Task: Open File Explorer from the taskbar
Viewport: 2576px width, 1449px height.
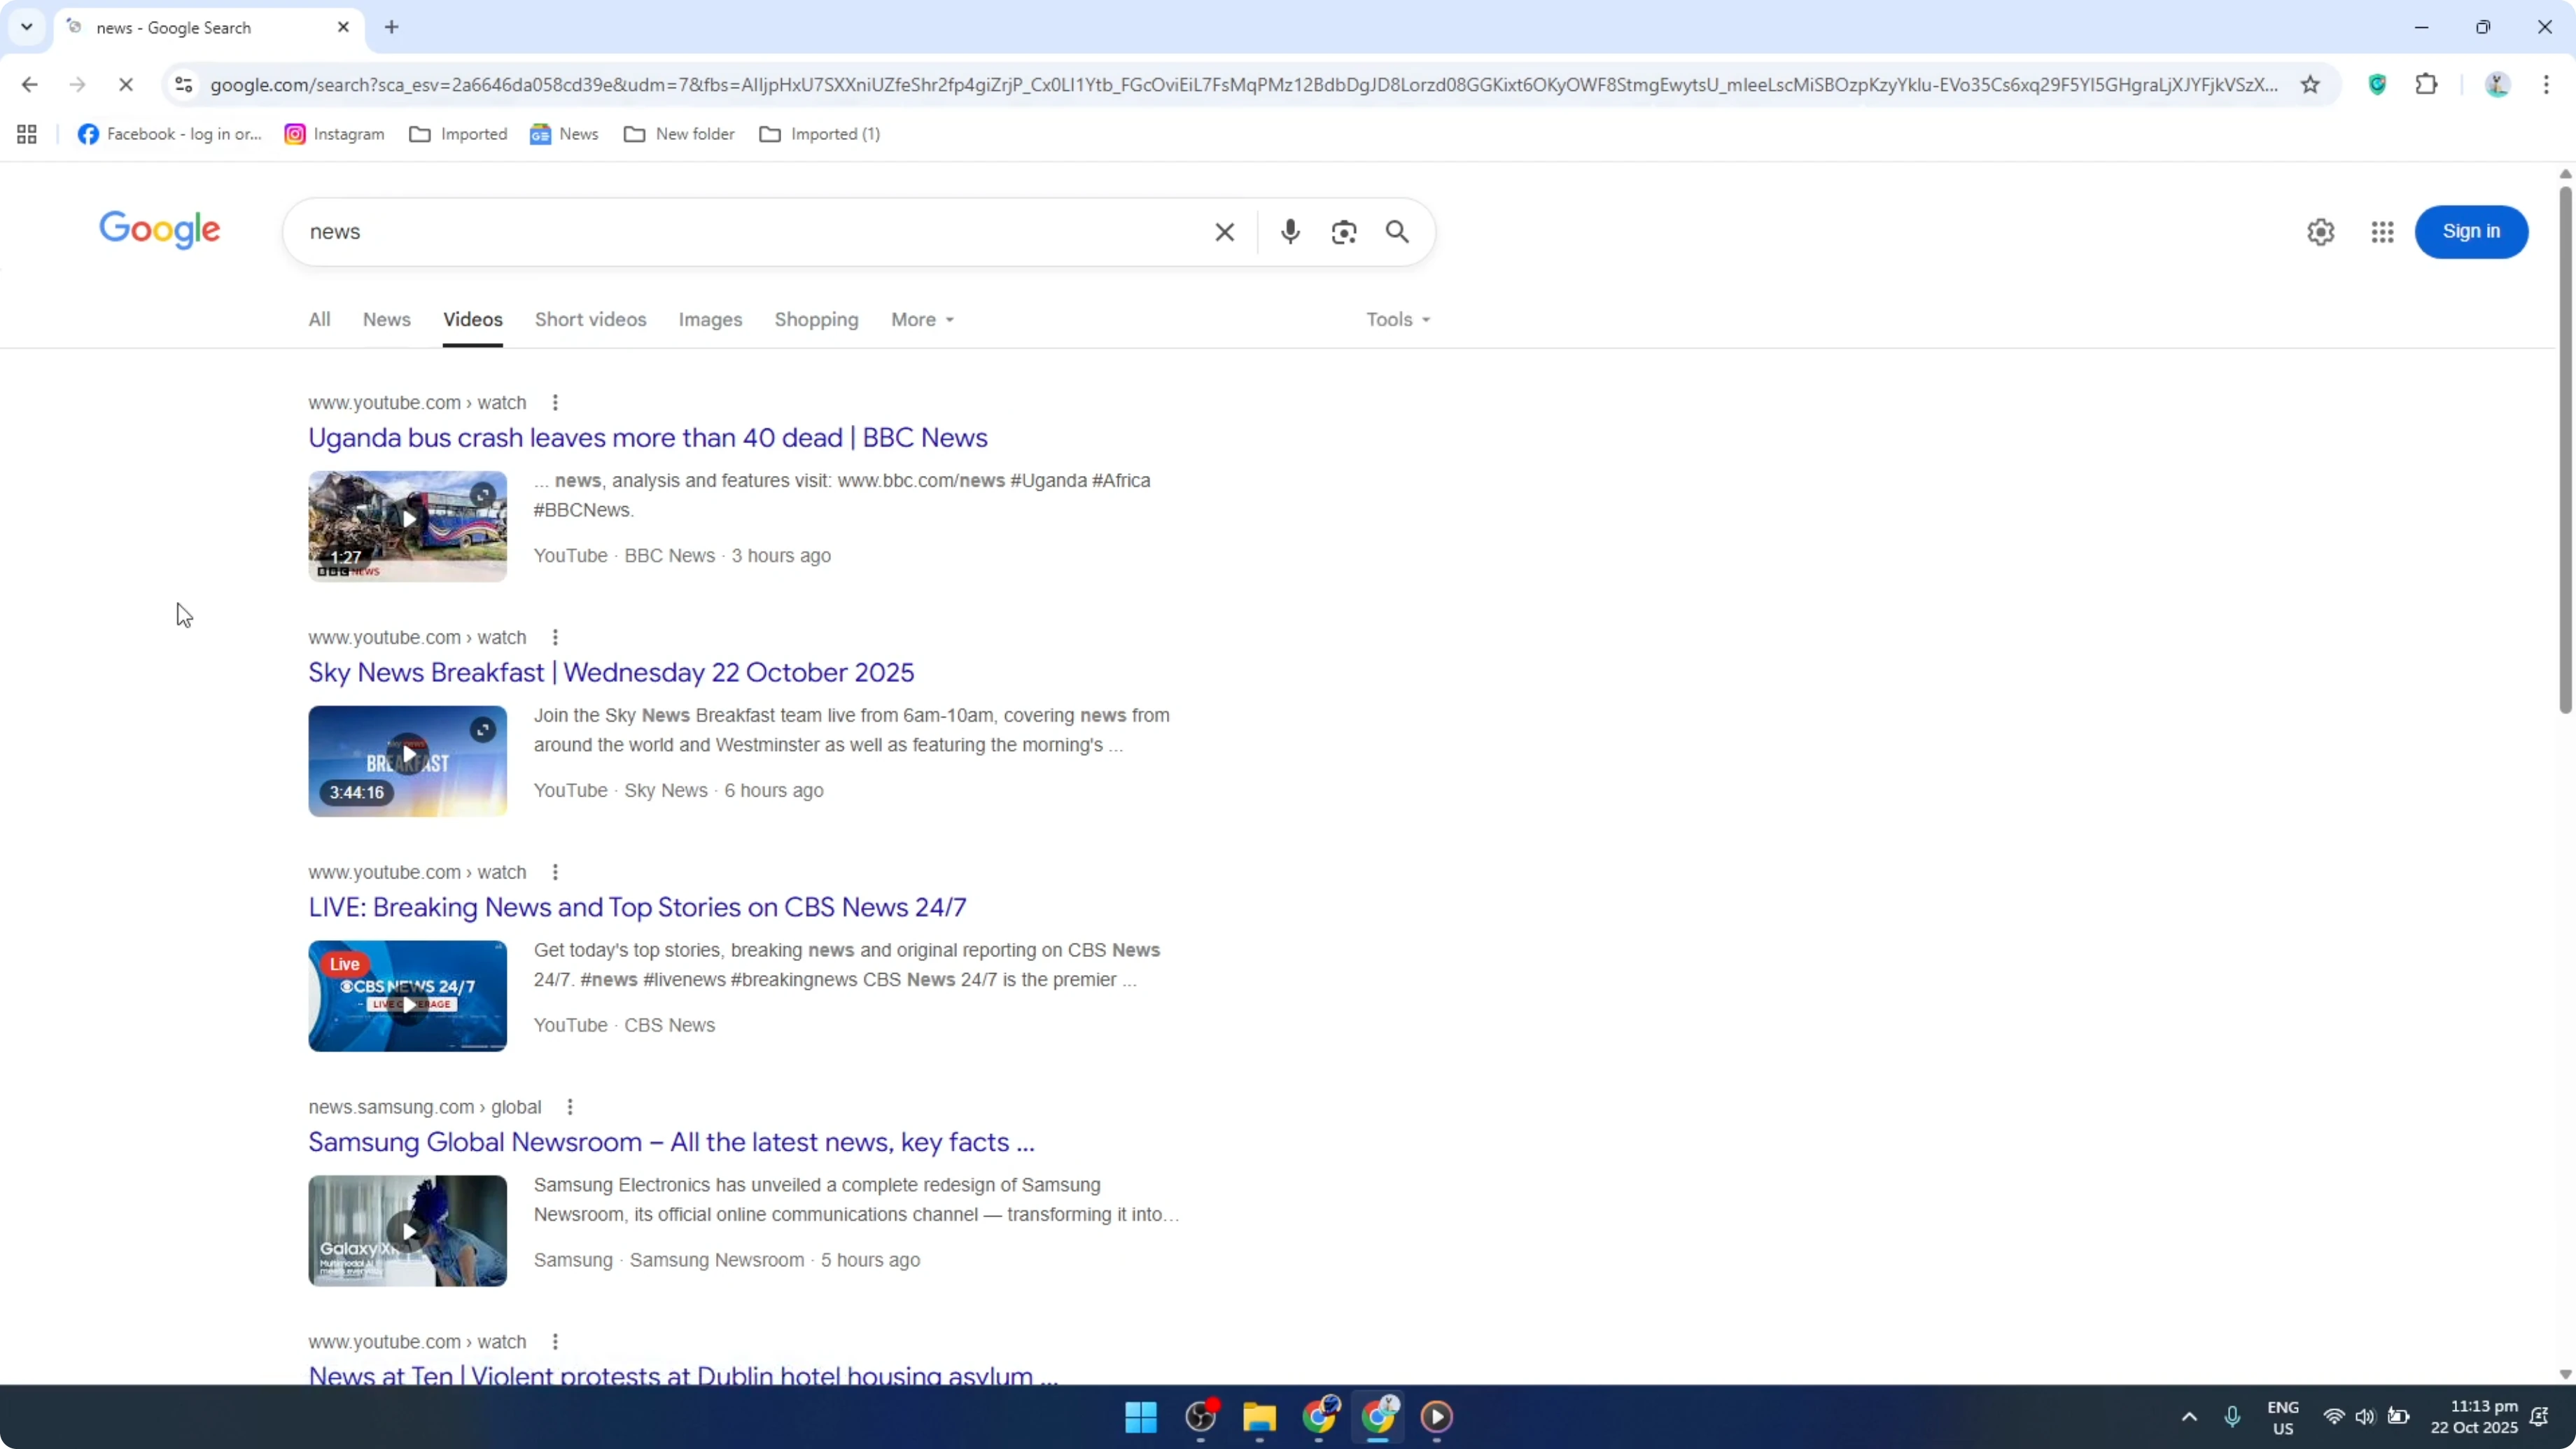Action: pyautogui.click(x=1259, y=1417)
